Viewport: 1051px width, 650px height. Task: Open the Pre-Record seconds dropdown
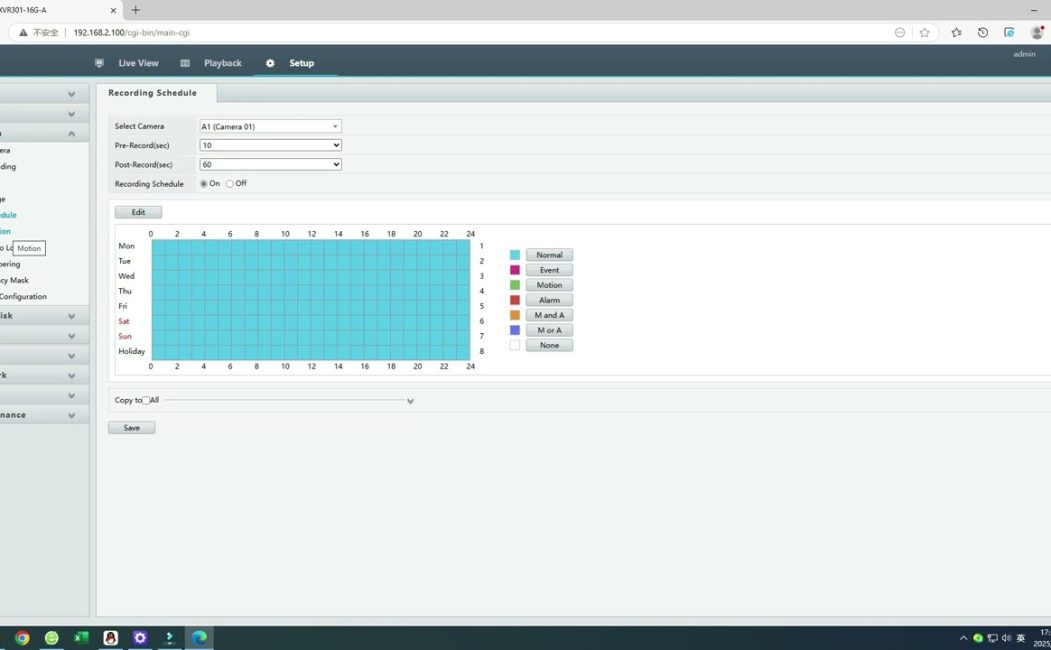pos(270,145)
